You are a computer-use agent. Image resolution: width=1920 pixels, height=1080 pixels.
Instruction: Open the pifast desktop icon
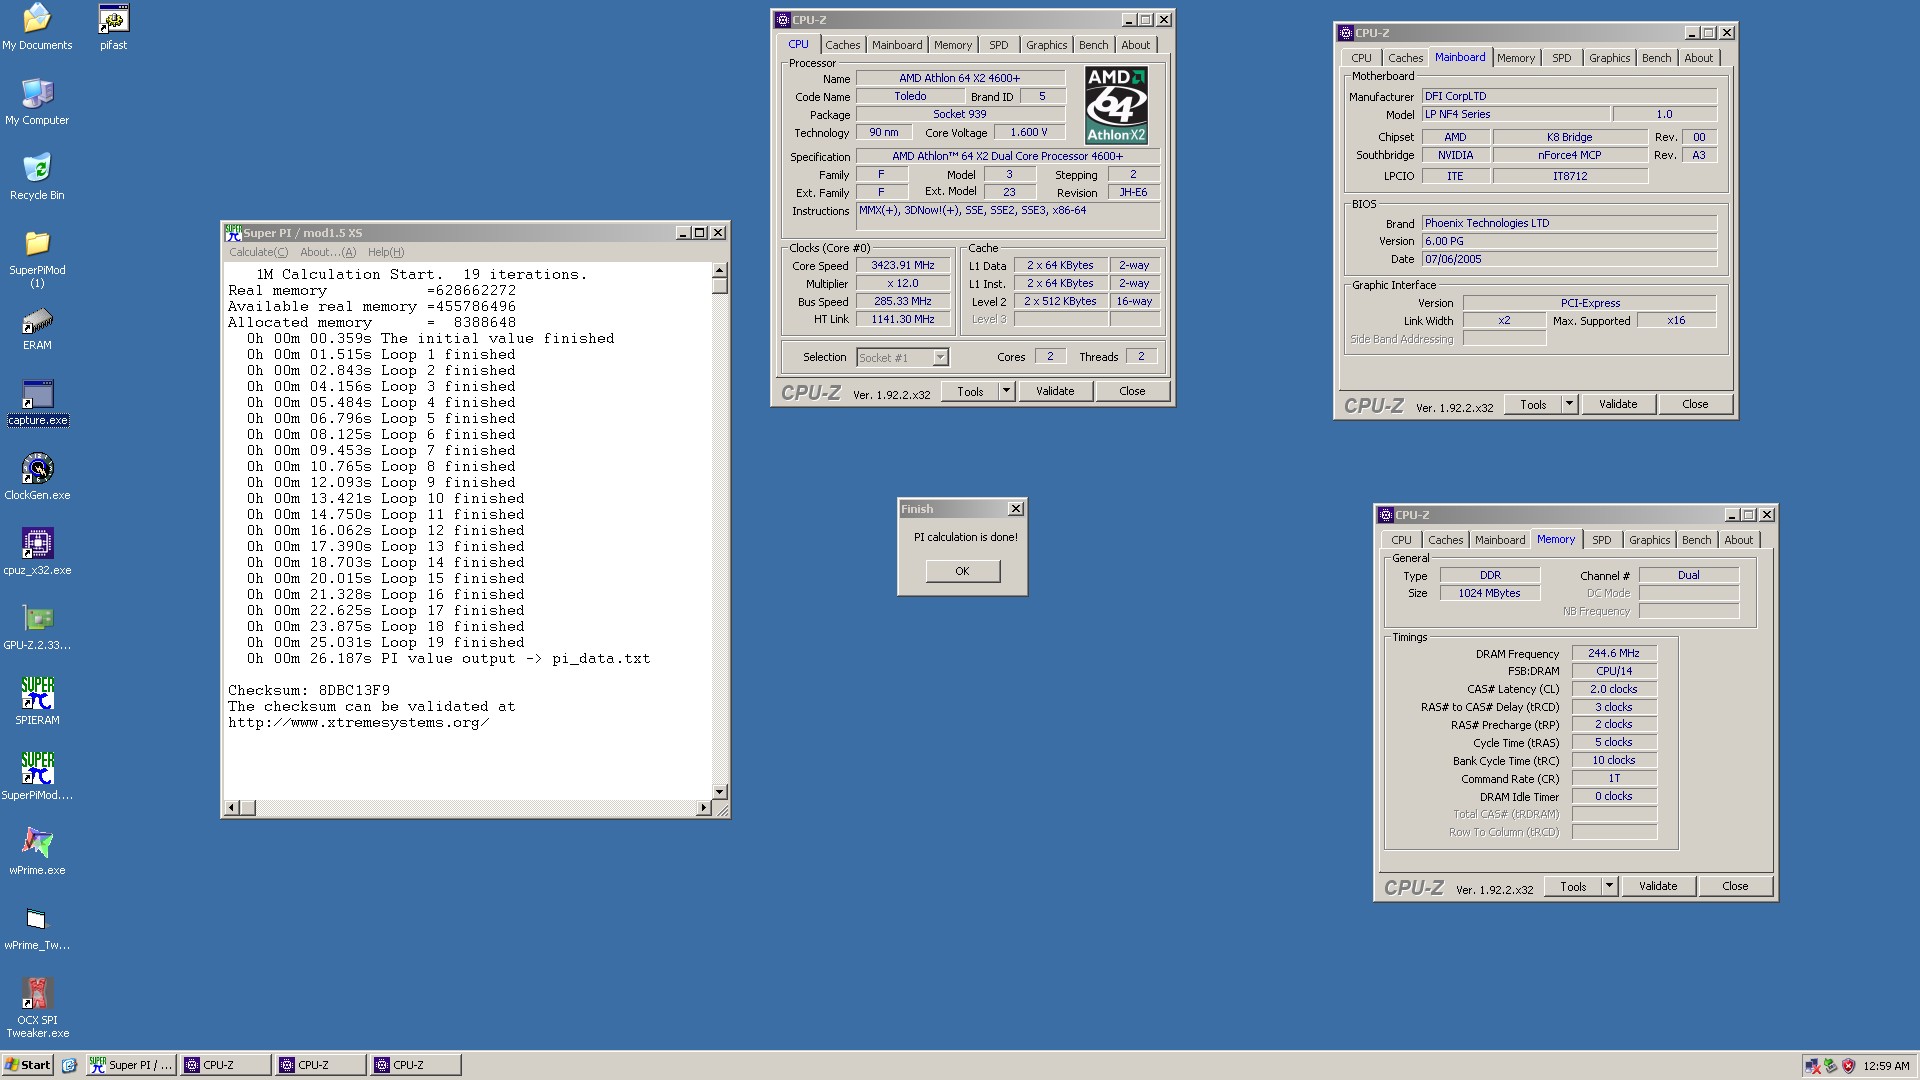(x=113, y=27)
